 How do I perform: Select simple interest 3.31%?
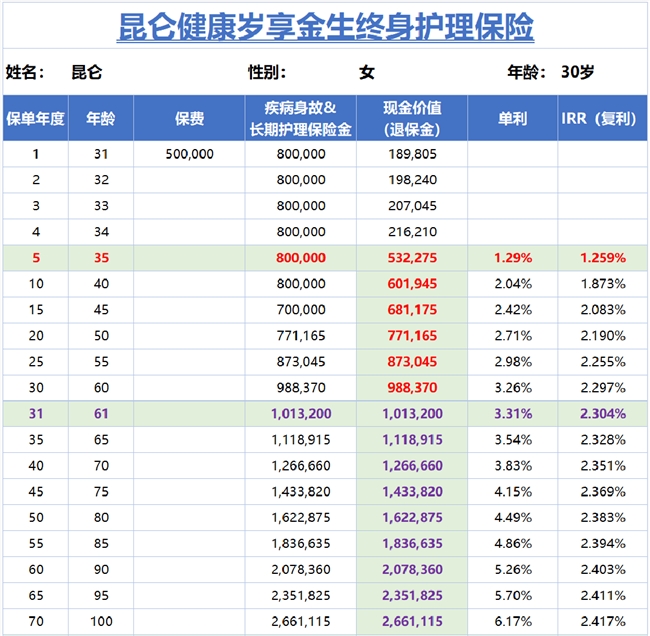[513, 414]
